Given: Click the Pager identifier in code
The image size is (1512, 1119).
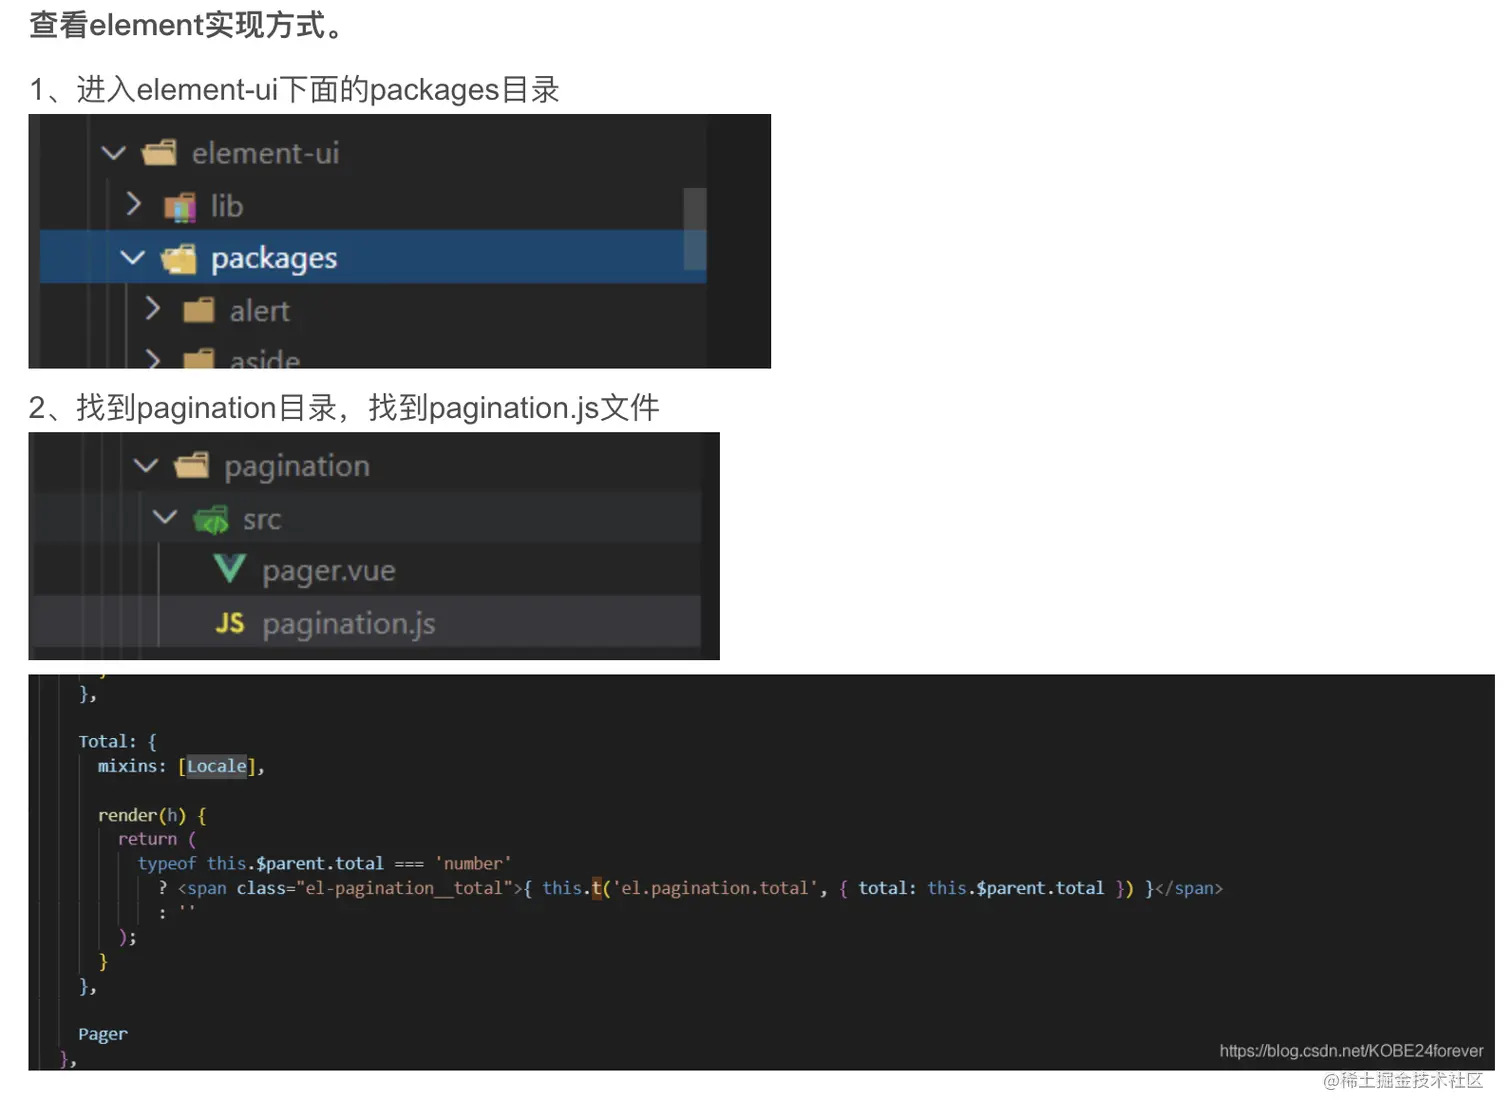Looking at the screenshot, I should point(103,1034).
